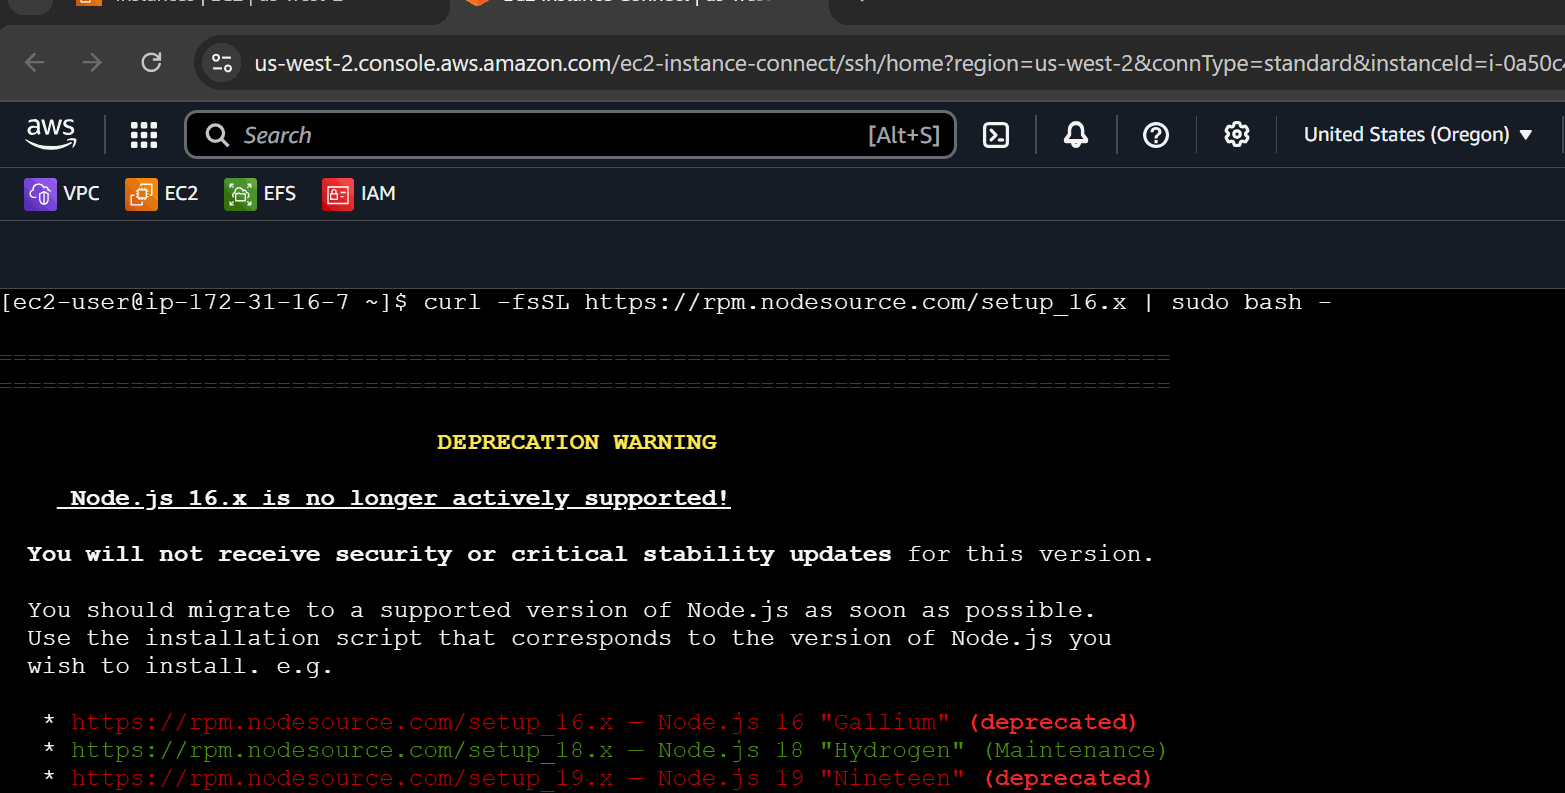
Task: Click the browser address bar URL
Action: click(x=908, y=64)
